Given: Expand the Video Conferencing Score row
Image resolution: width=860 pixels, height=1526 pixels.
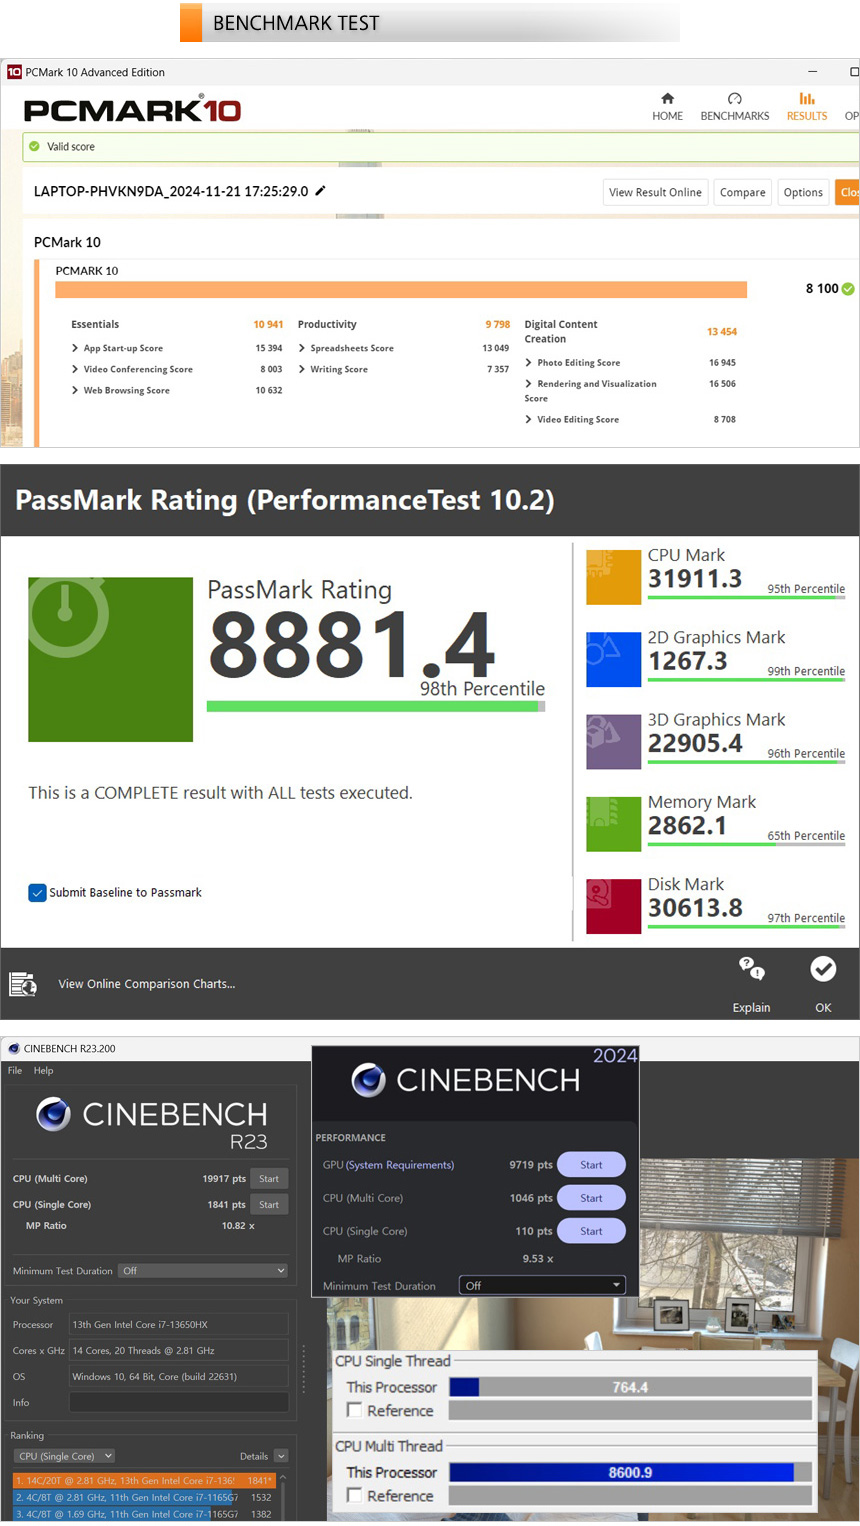Looking at the screenshot, I should click(75, 369).
